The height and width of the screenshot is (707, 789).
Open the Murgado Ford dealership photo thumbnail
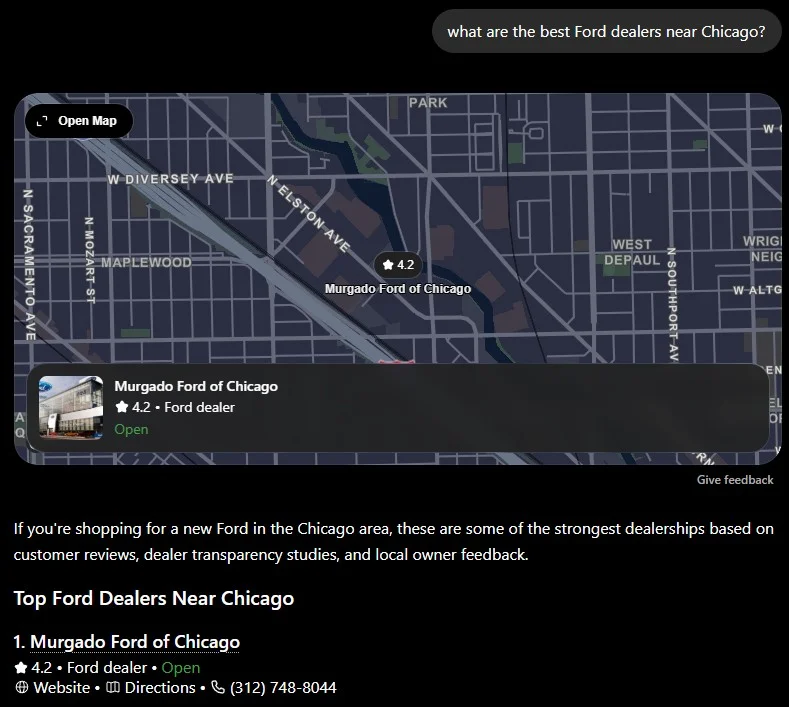pyautogui.click(x=71, y=408)
